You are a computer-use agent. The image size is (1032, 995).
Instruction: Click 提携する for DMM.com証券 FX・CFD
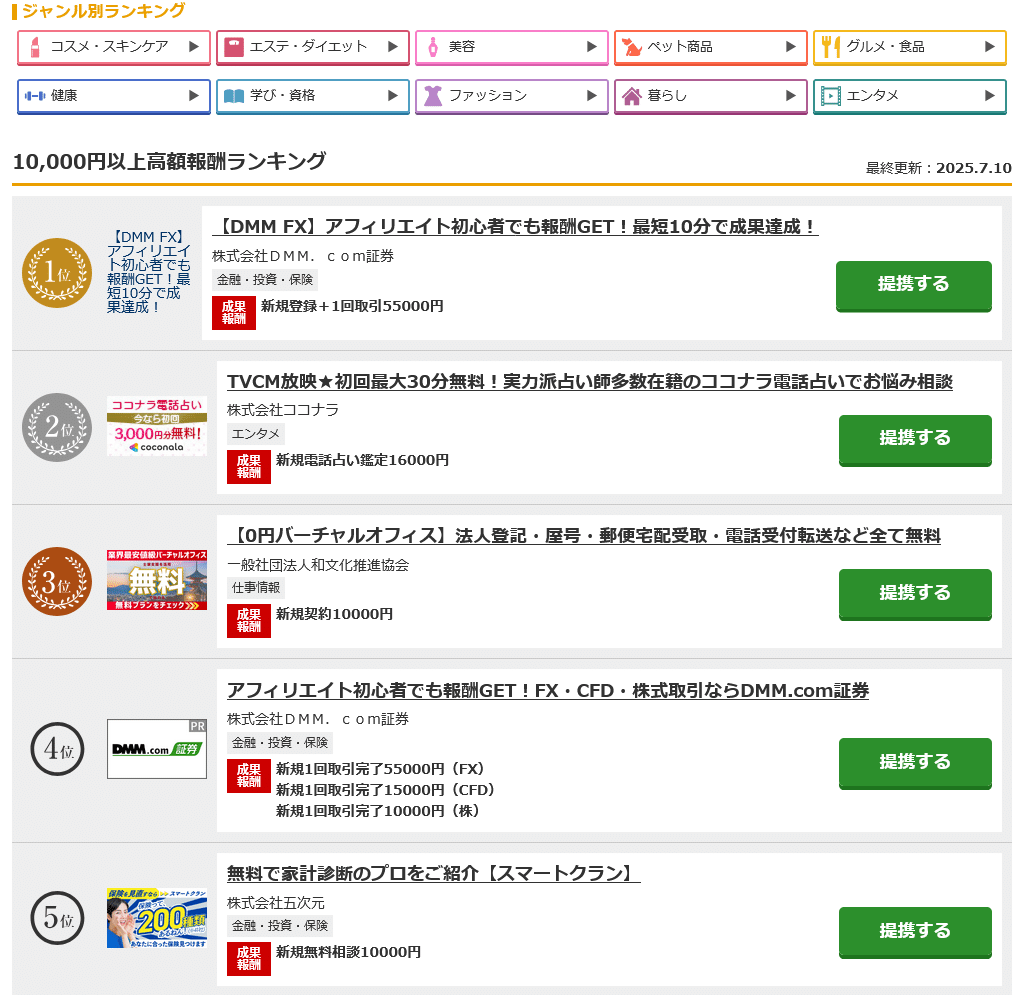(915, 763)
